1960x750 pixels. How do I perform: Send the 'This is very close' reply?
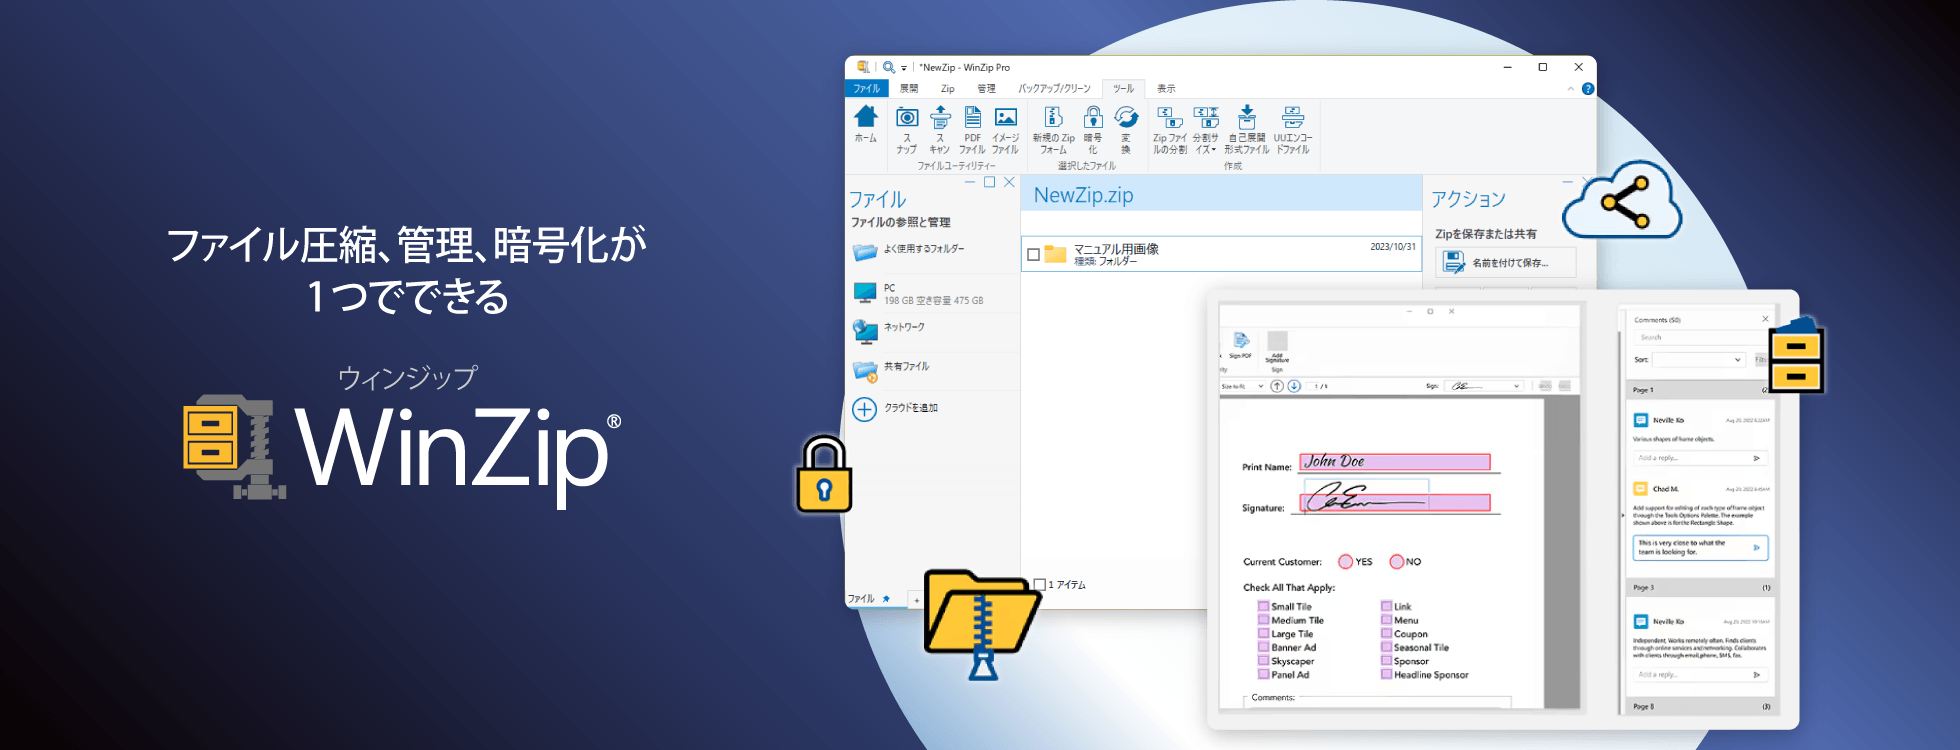click(x=1756, y=548)
